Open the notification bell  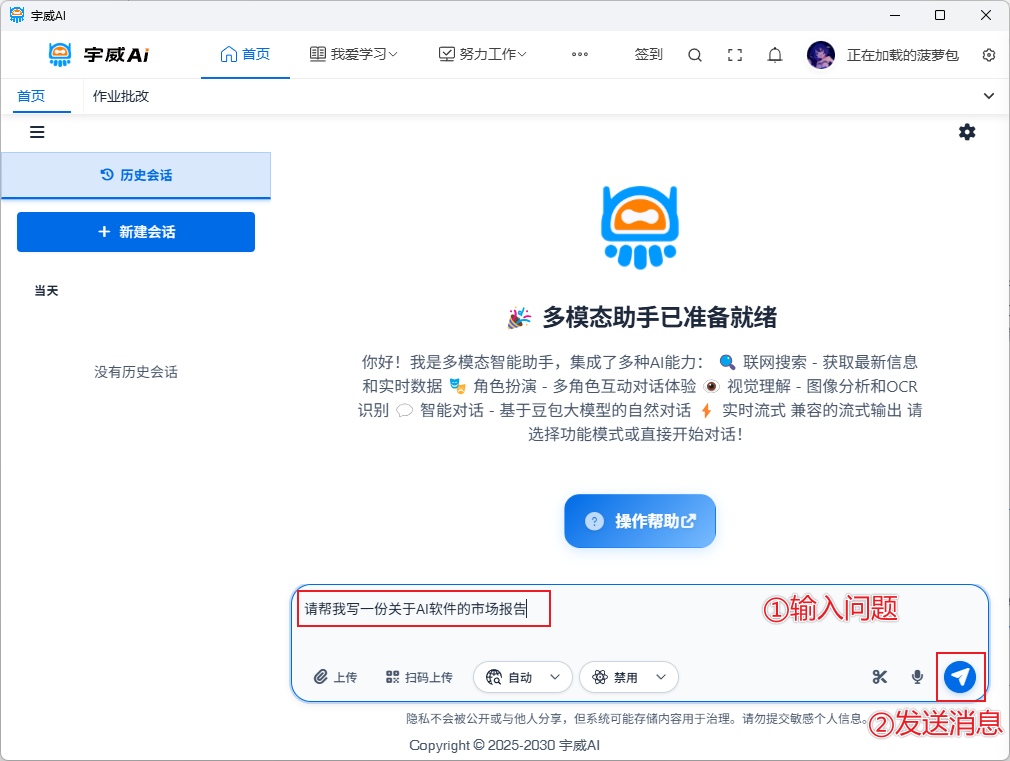775,55
